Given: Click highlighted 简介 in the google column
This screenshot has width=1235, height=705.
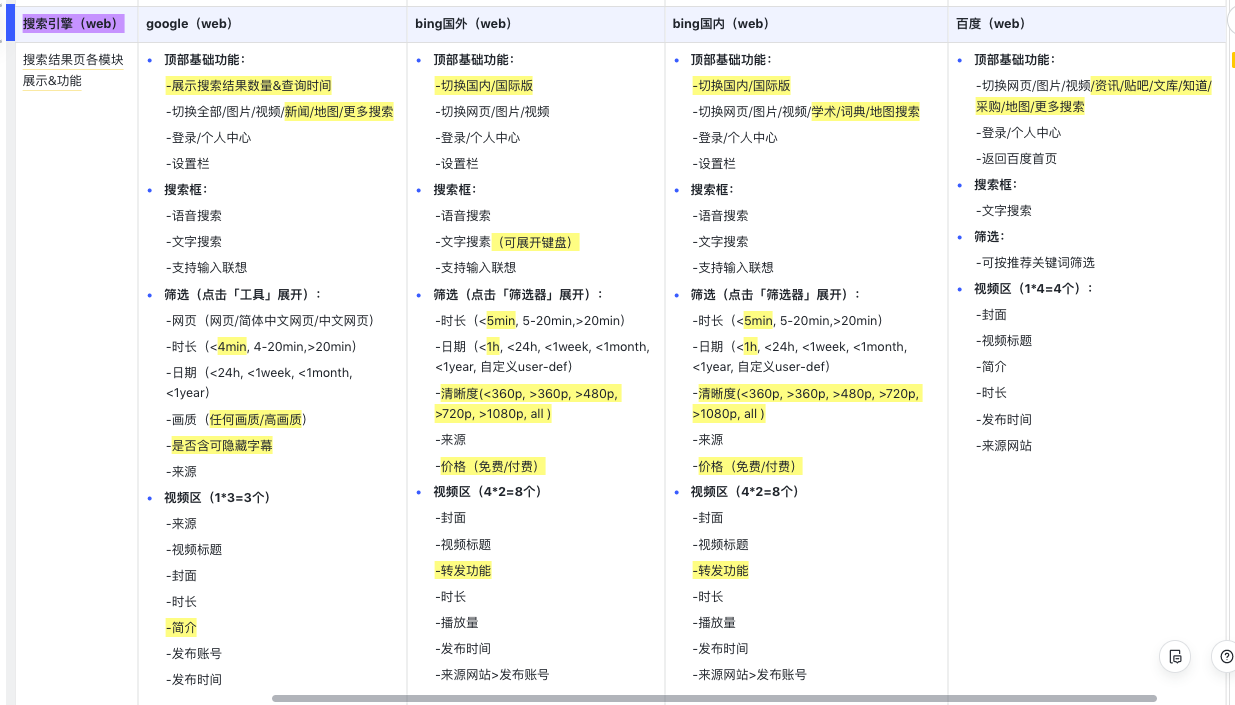Looking at the screenshot, I should pyautogui.click(x=184, y=628).
